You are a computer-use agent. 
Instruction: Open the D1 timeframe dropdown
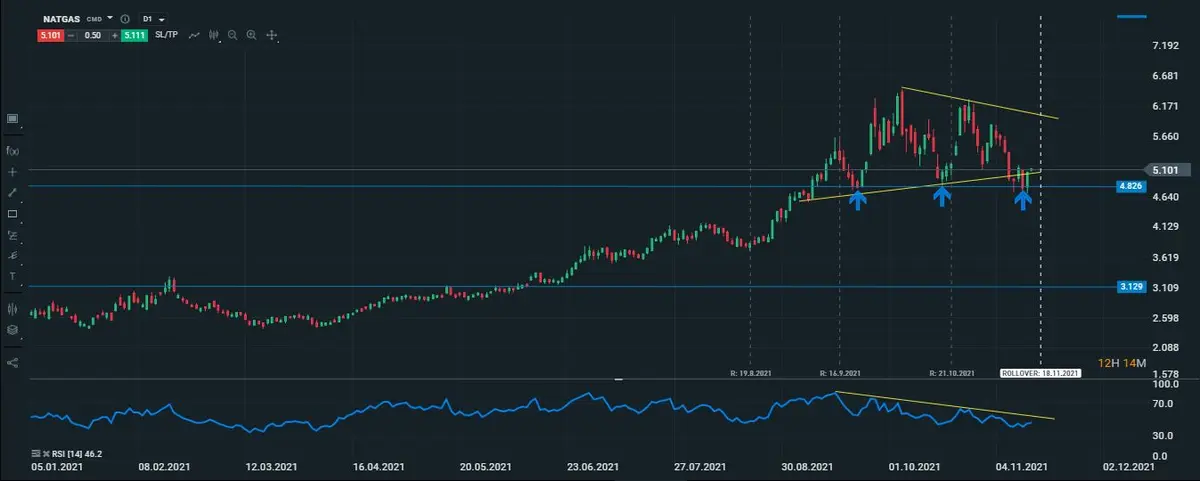click(x=154, y=19)
